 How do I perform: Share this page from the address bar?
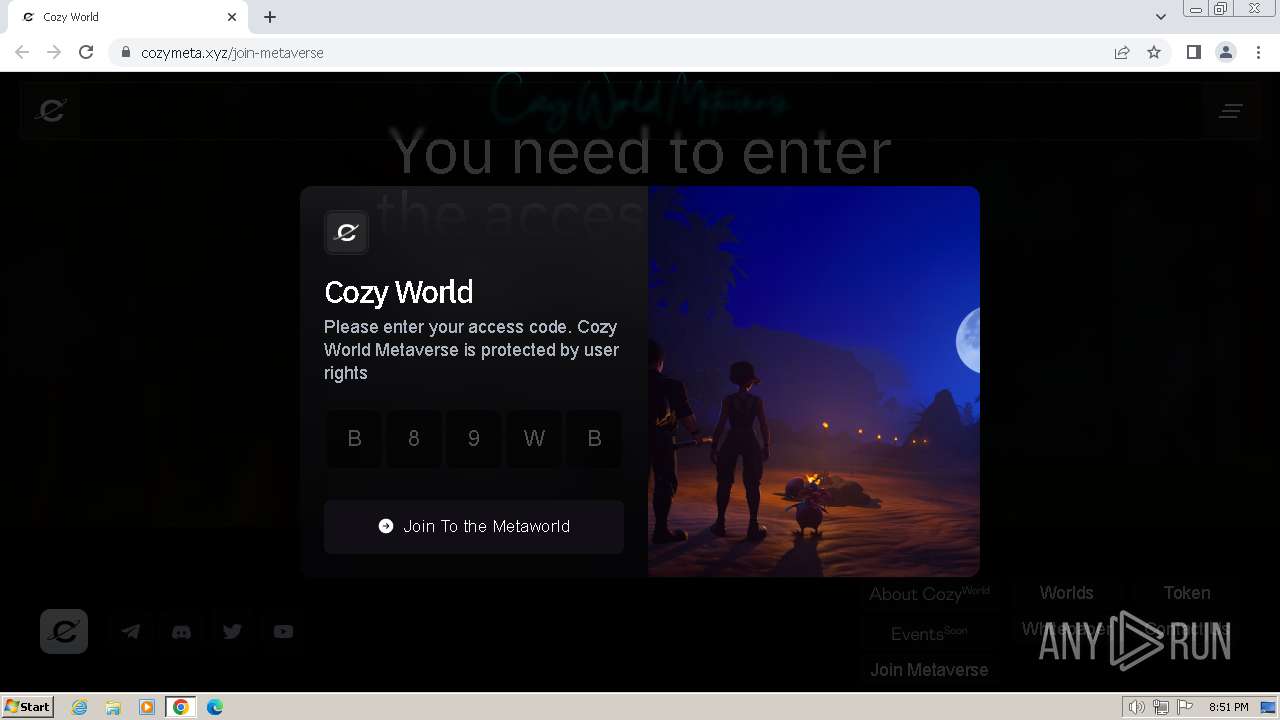(1122, 52)
